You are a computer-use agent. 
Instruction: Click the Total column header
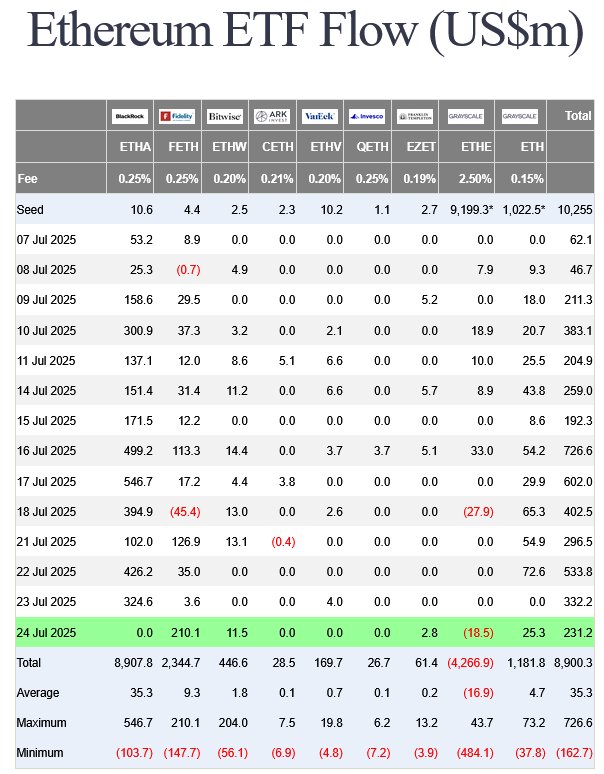578,116
